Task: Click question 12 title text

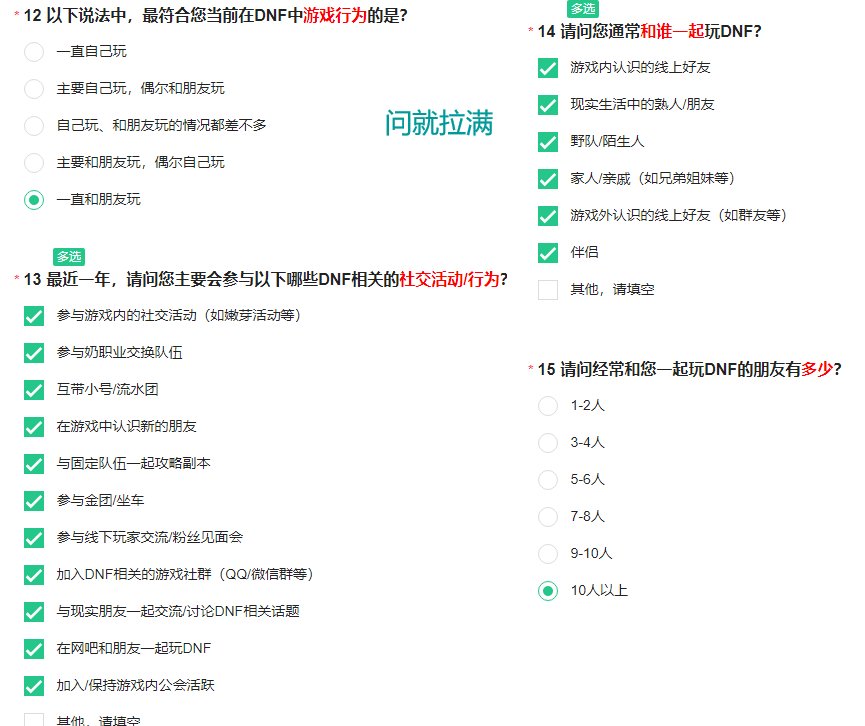Action: 216,15
